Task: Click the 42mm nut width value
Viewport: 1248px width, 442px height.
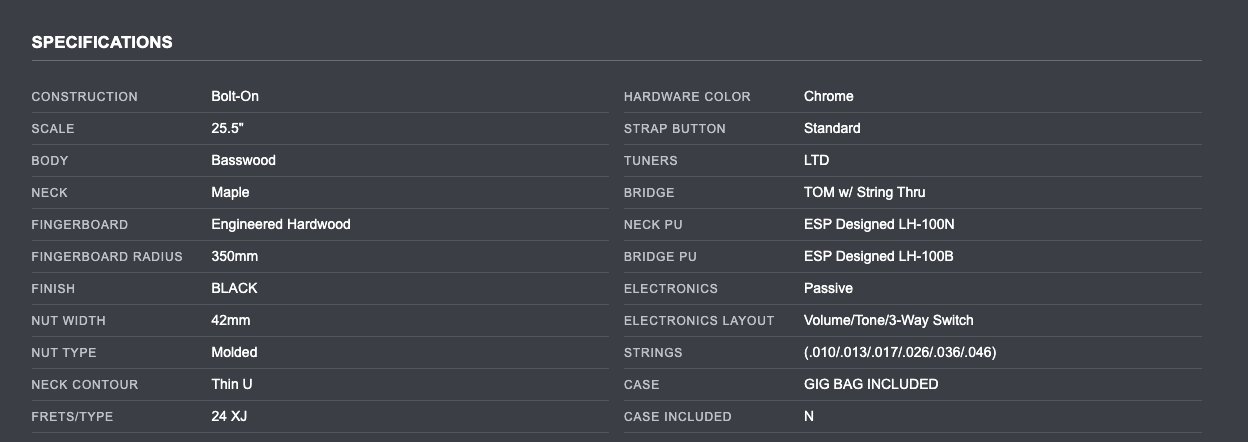Action: coord(231,321)
